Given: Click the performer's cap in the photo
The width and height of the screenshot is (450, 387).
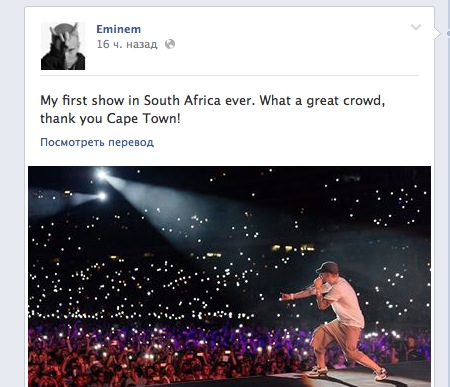Looking at the screenshot, I should 328,267.
